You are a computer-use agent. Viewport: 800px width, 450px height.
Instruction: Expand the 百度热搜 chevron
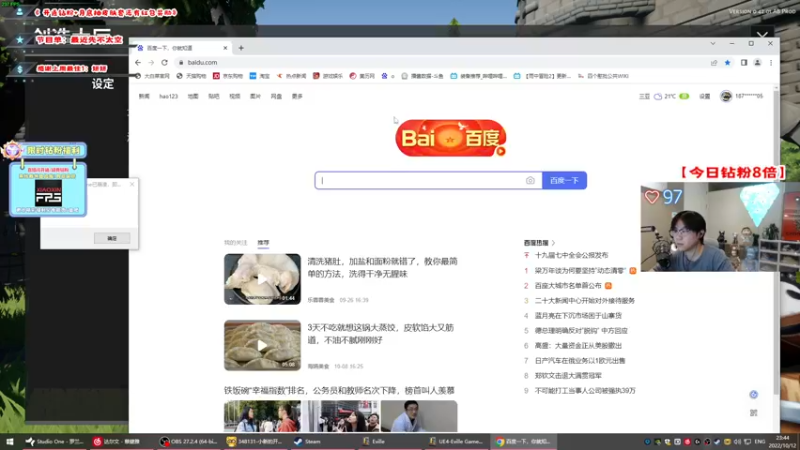[553, 243]
